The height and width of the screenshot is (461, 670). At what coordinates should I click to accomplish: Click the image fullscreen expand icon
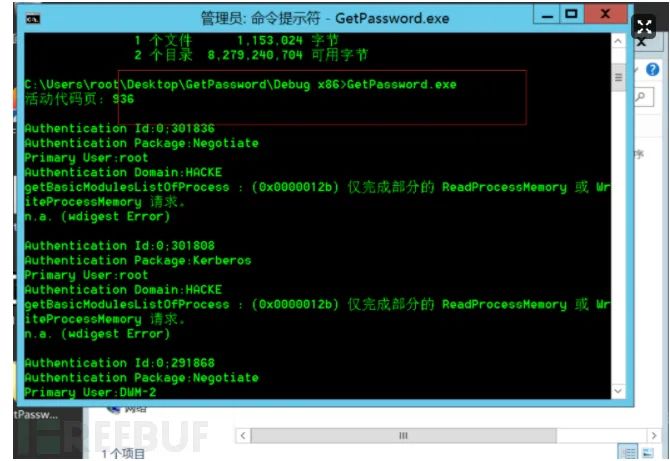click(644, 27)
